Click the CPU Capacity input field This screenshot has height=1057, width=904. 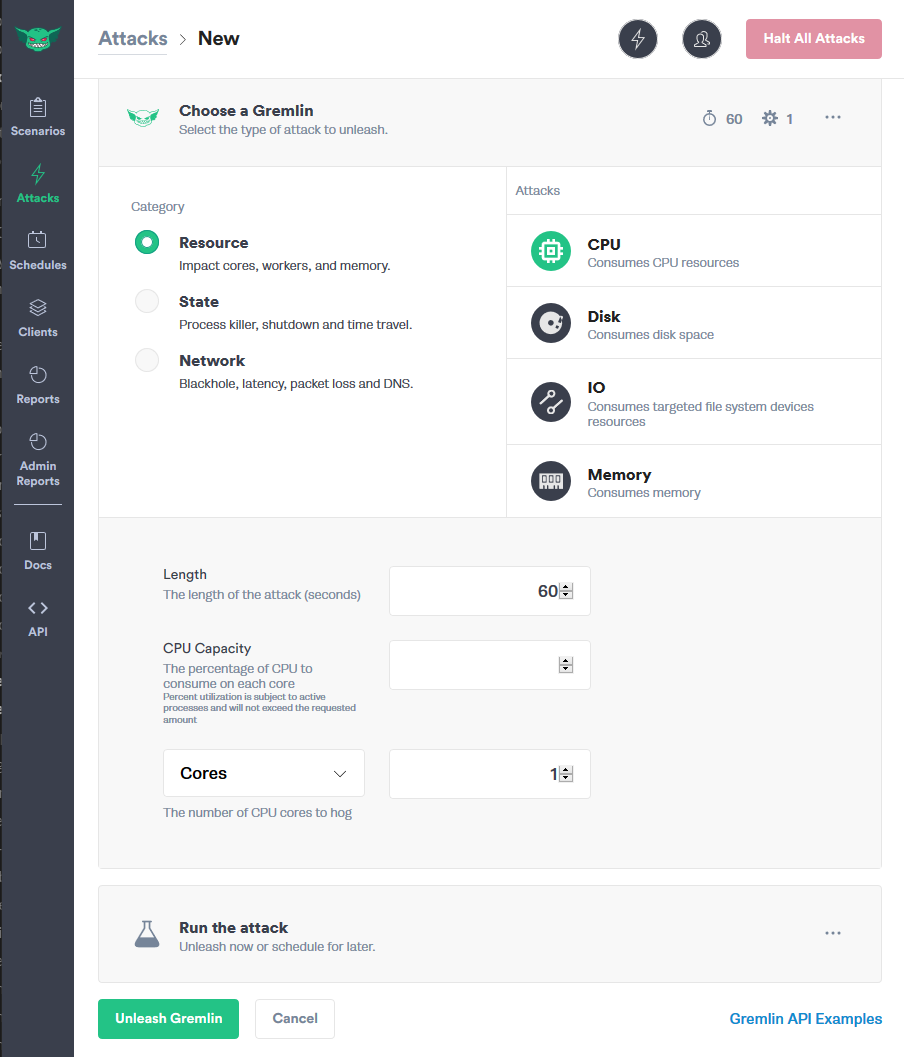(x=489, y=665)
